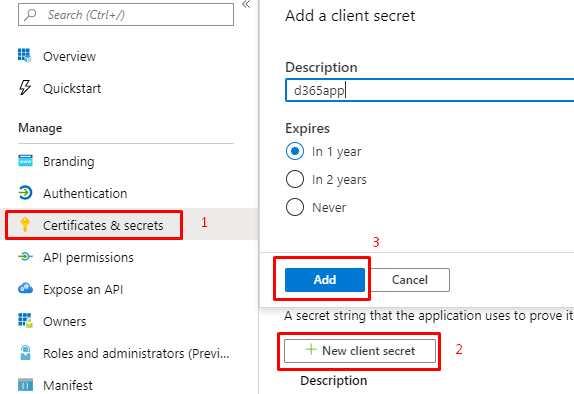Click the Expose an API cloud icon
The height and width of the screenshot is (394, 574).
coord(25,289)
